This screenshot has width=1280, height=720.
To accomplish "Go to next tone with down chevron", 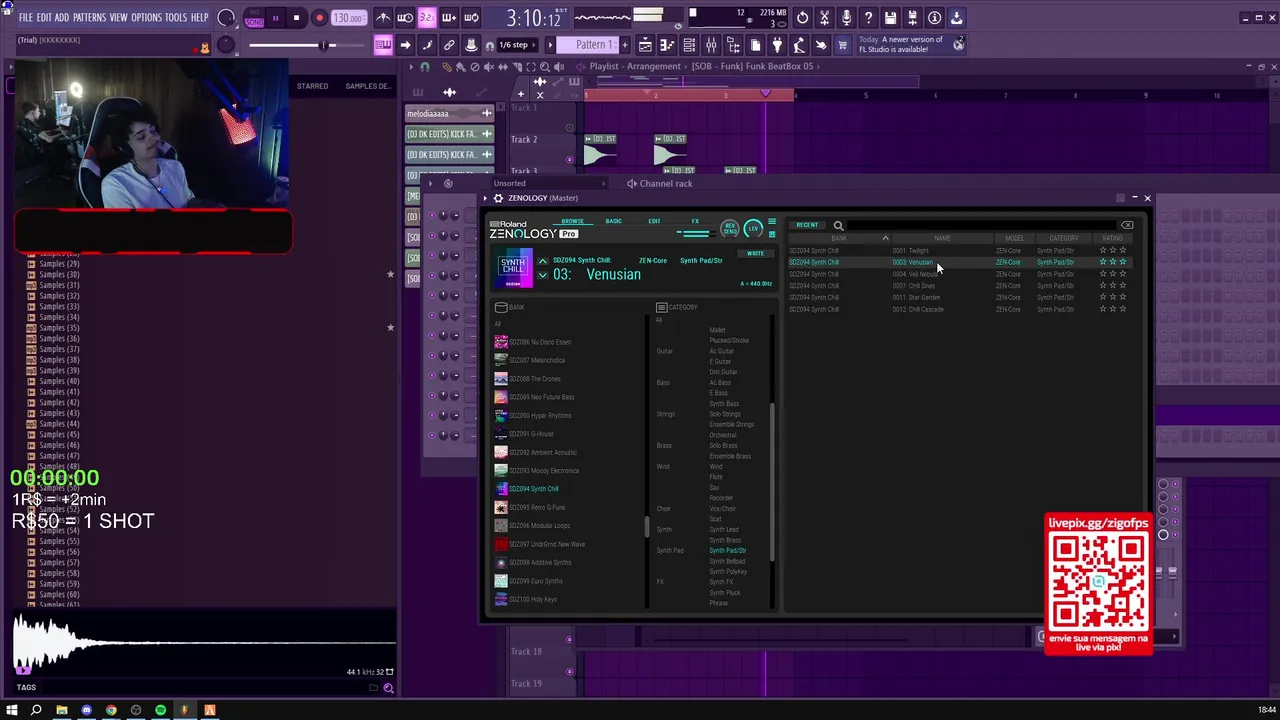I will point(543,275).
